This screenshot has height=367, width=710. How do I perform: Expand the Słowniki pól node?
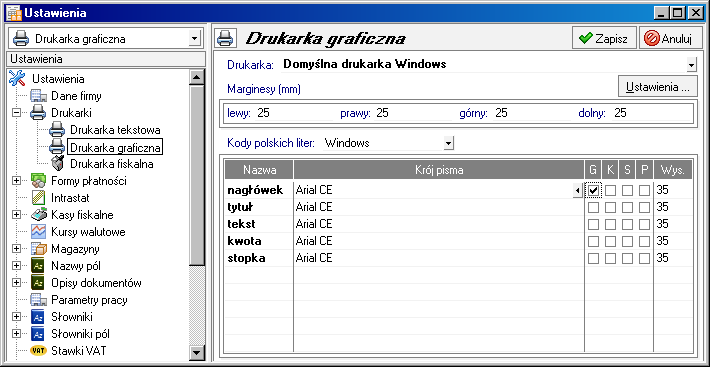coord(17,334)
